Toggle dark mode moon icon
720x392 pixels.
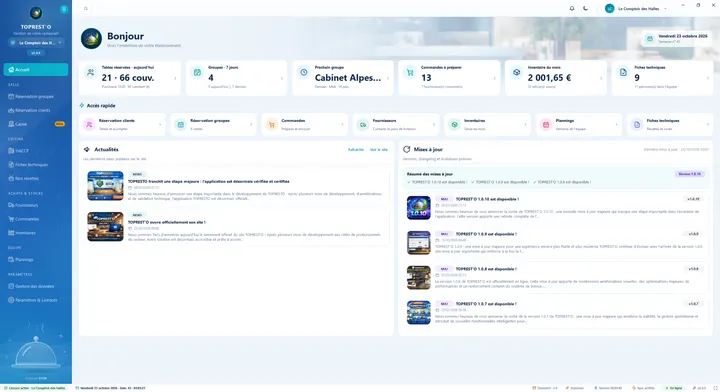pos(585,8)
